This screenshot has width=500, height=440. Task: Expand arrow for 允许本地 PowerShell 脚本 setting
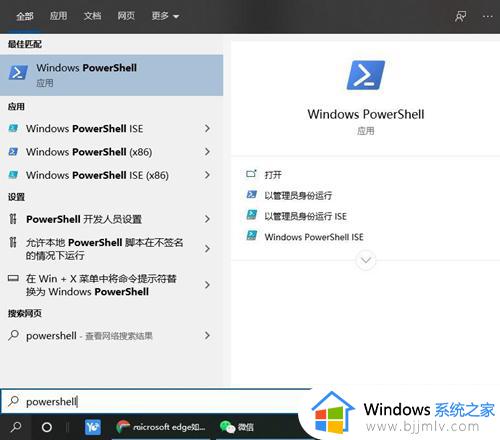click(x=207, y=249)
